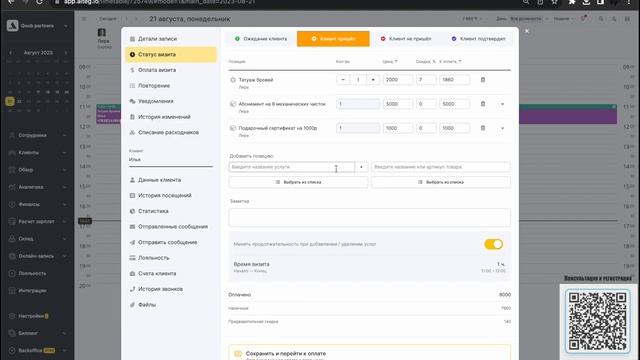Viewport: 640px width, 360px height.
Task: Expand Биллинг in left sidebar
Action: [x=38, y=333]
